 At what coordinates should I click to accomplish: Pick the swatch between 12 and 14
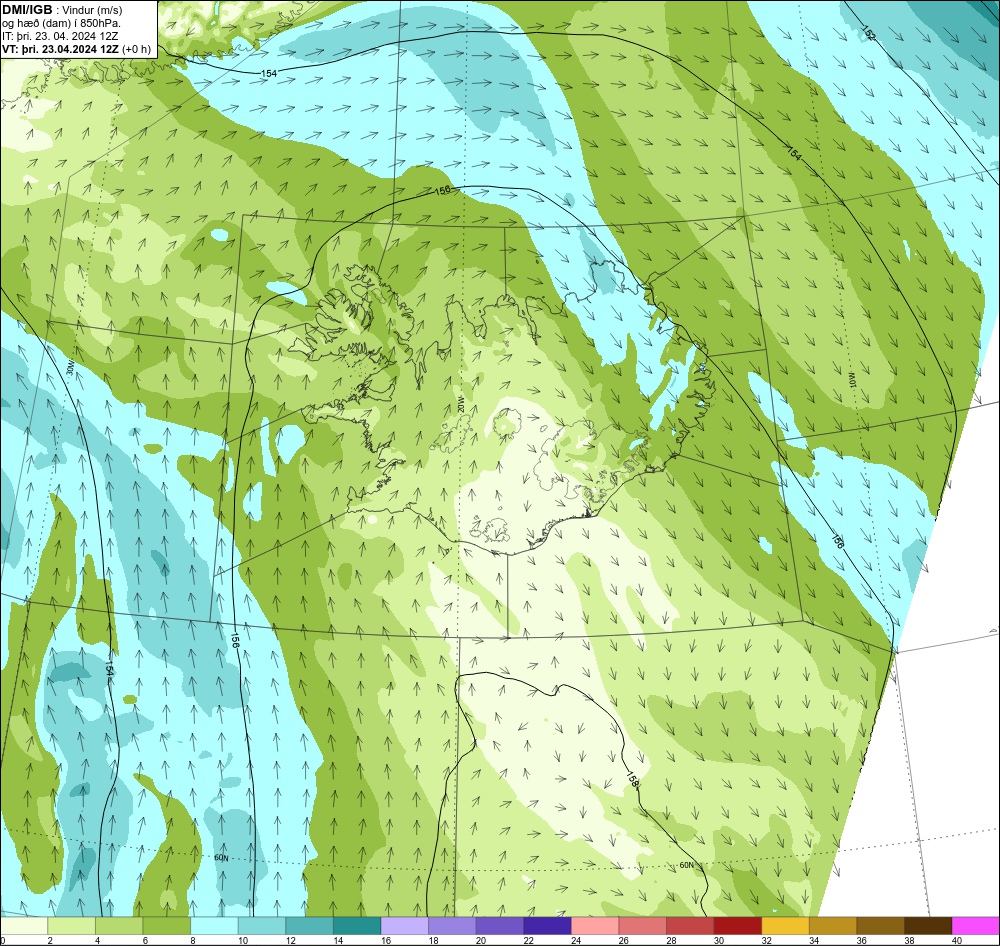309,926
